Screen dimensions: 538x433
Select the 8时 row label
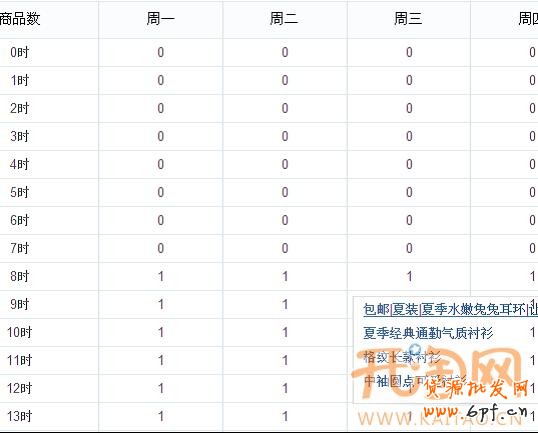point(20,276)
